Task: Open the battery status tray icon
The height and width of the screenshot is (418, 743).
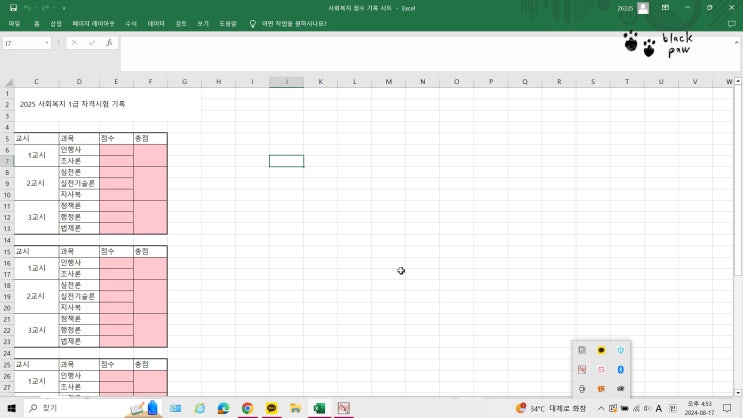Action: 625,408
